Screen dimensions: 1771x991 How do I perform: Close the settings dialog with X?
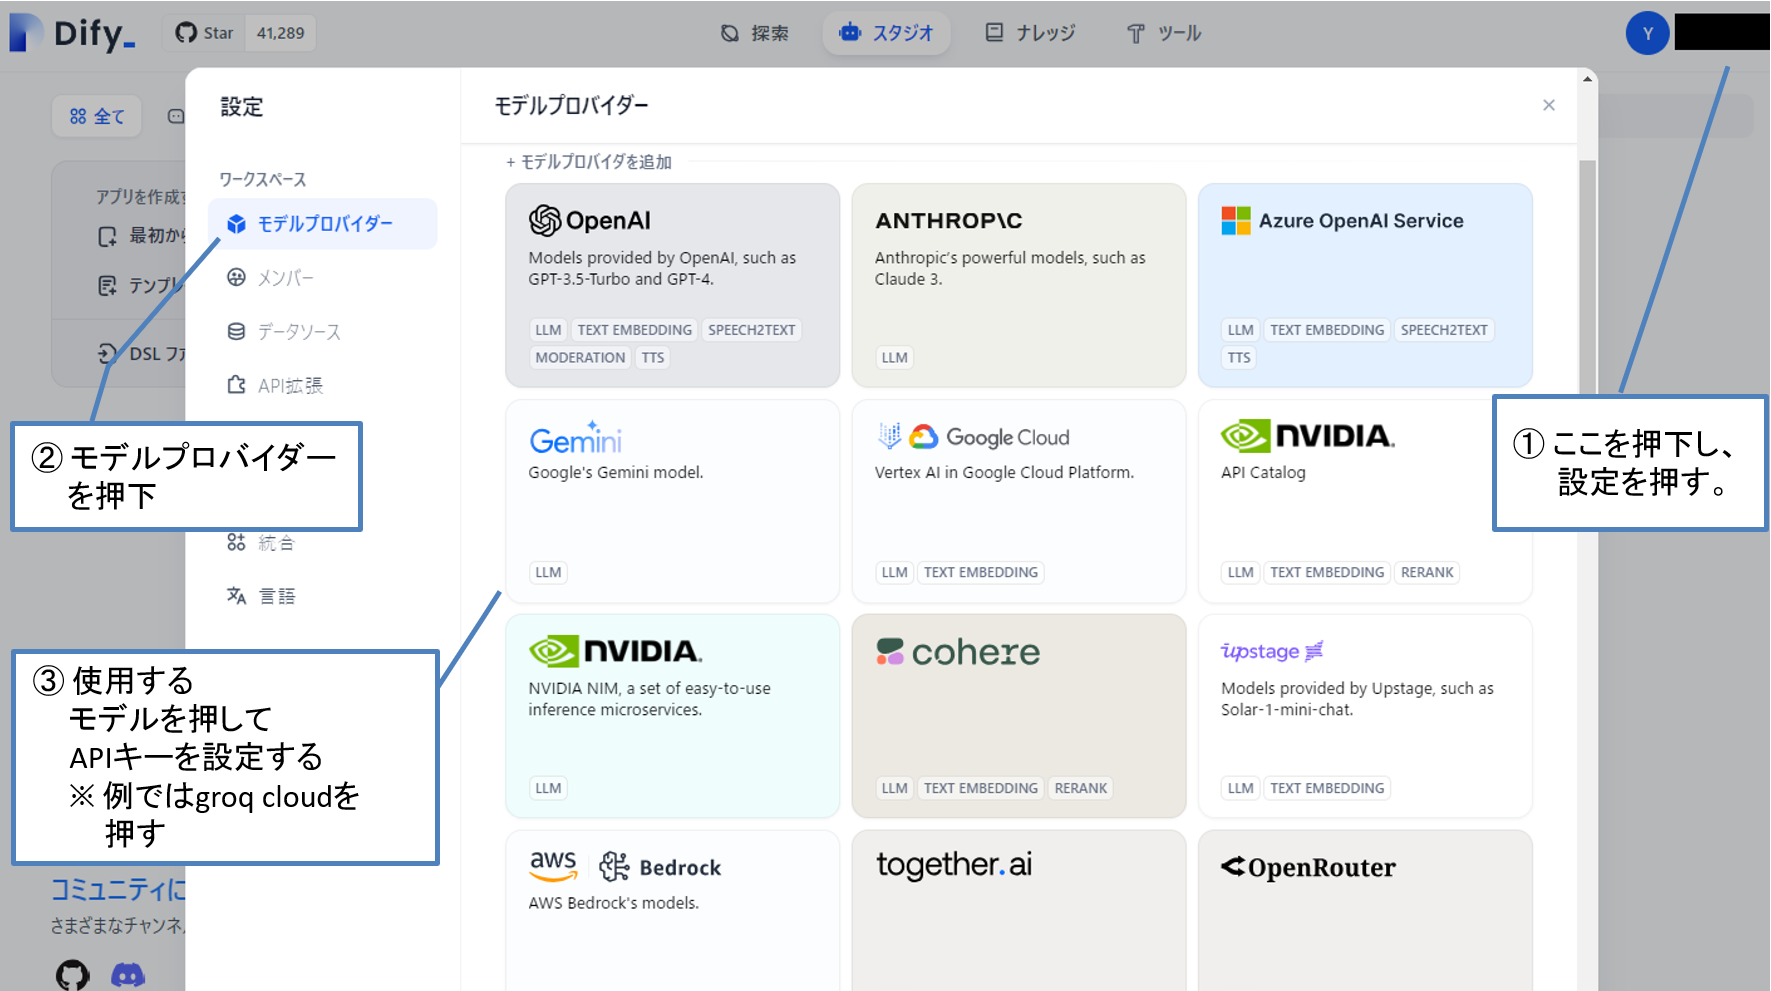tap(1548, 105)
